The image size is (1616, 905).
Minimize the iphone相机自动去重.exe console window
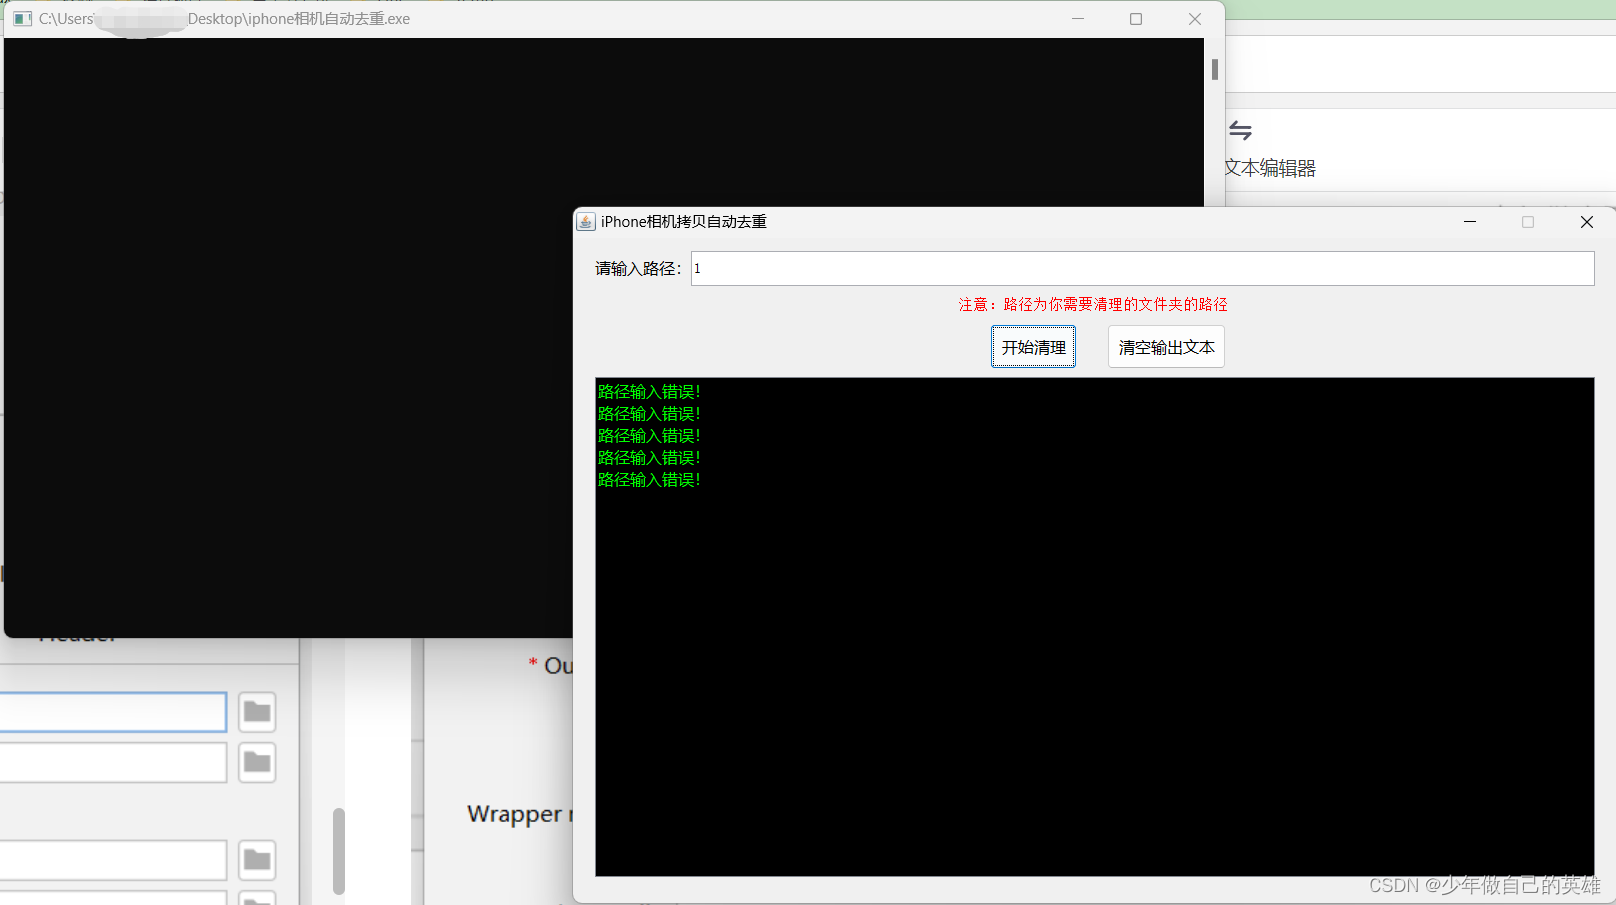click(x=1078, y=19)
